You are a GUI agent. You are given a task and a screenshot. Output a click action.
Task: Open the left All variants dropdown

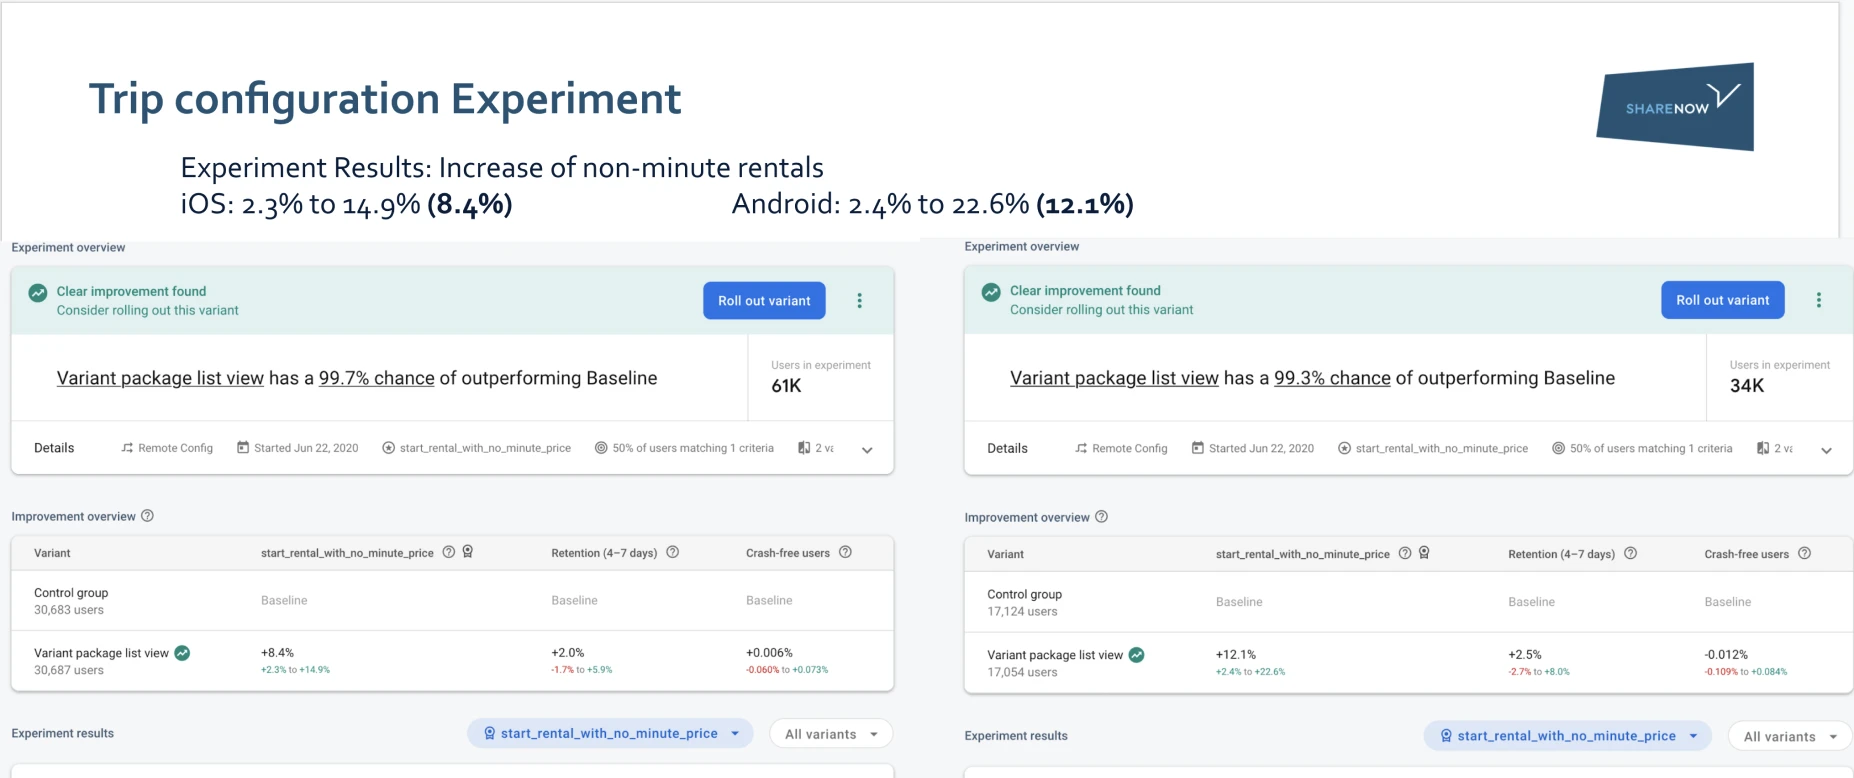830,734
